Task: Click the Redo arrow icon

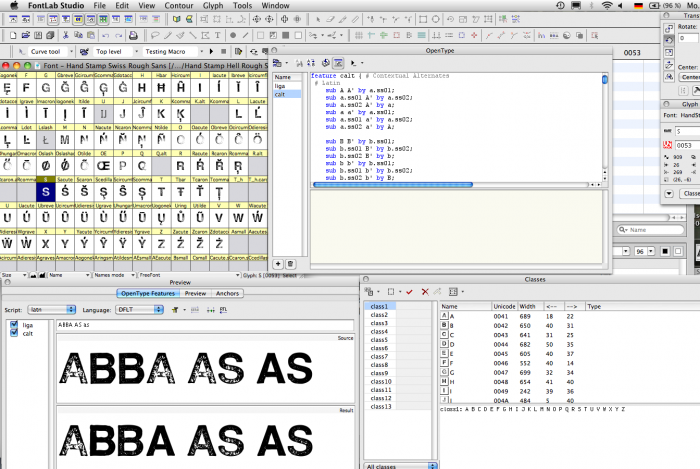Action: point(118,35)
